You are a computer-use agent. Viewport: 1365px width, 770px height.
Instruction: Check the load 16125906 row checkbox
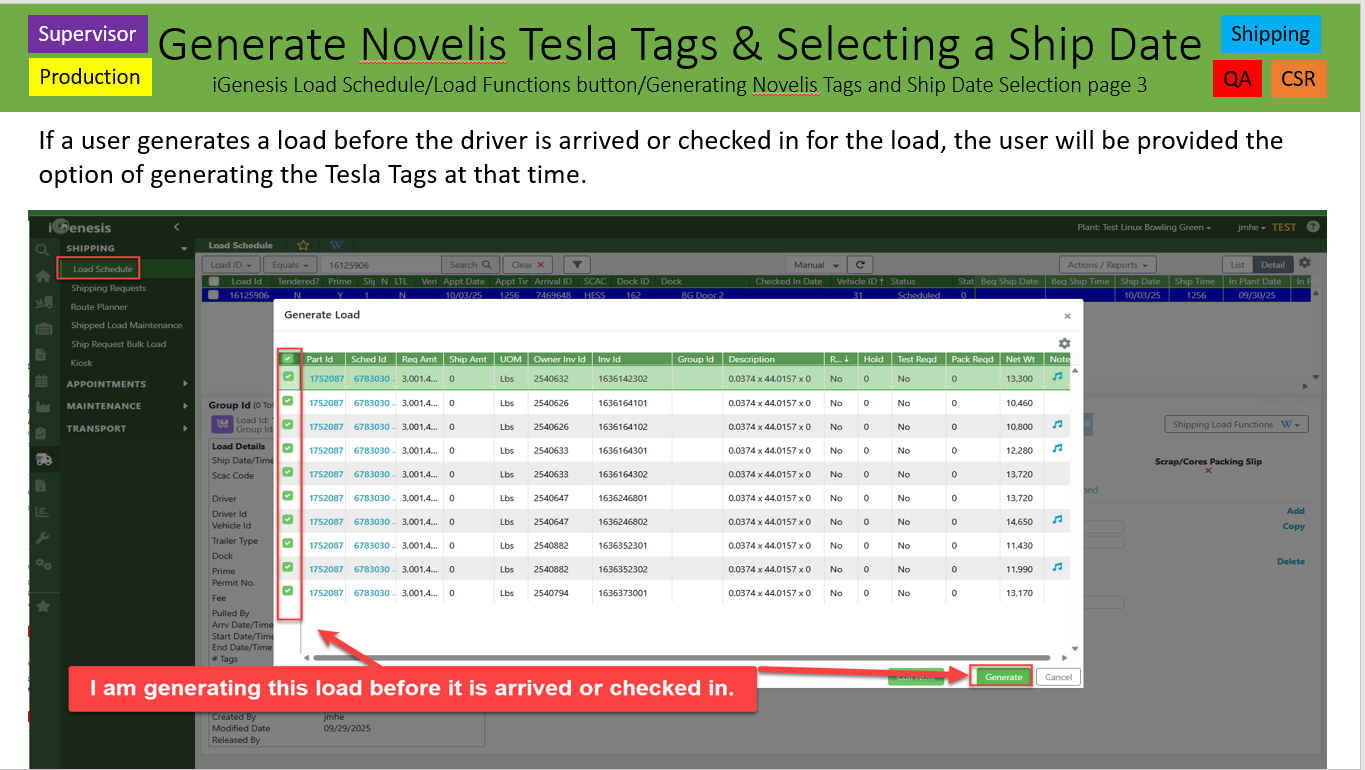tap(212, 295)
